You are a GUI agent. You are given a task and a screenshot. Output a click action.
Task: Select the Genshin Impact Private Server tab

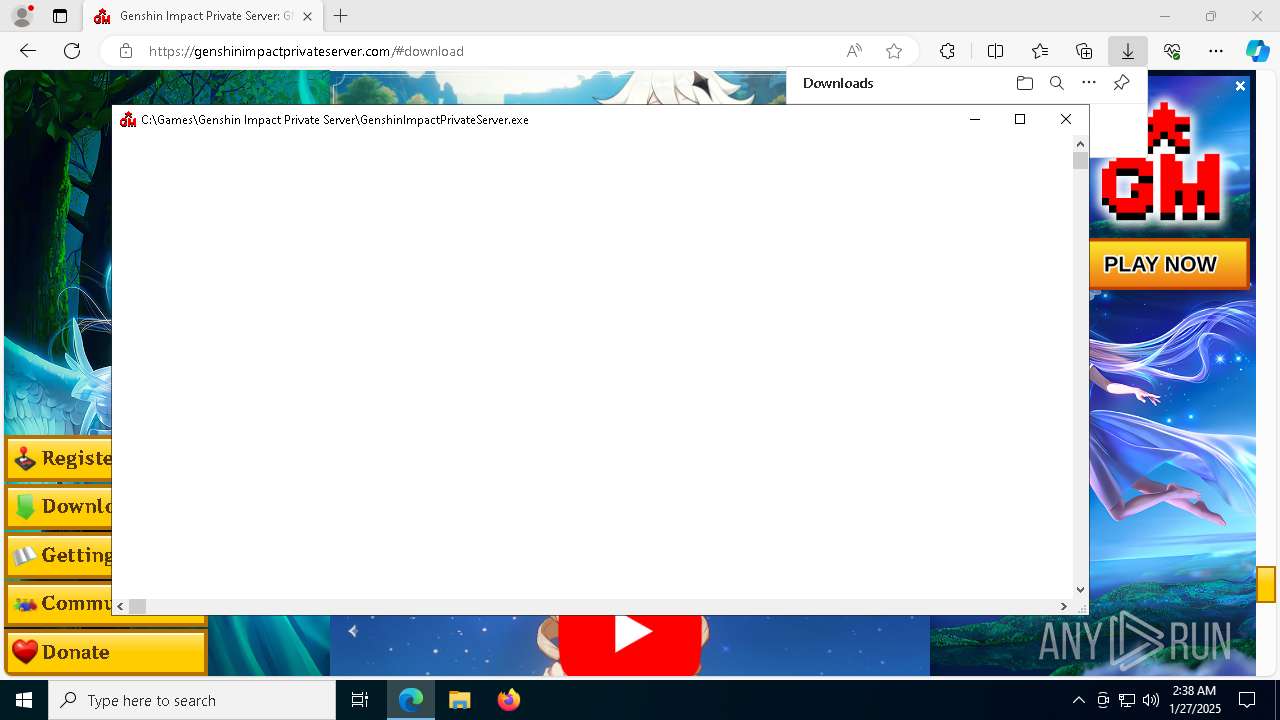pyautogui.click(x=203, y=17)
